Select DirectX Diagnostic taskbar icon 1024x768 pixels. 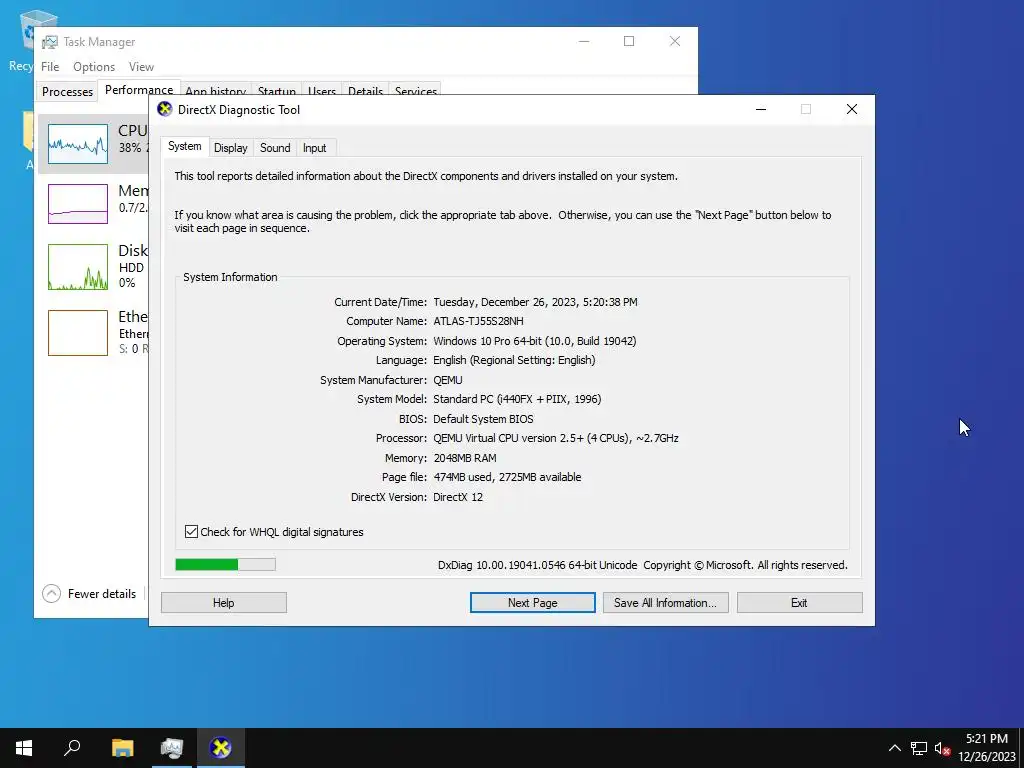tap(221, 748)
